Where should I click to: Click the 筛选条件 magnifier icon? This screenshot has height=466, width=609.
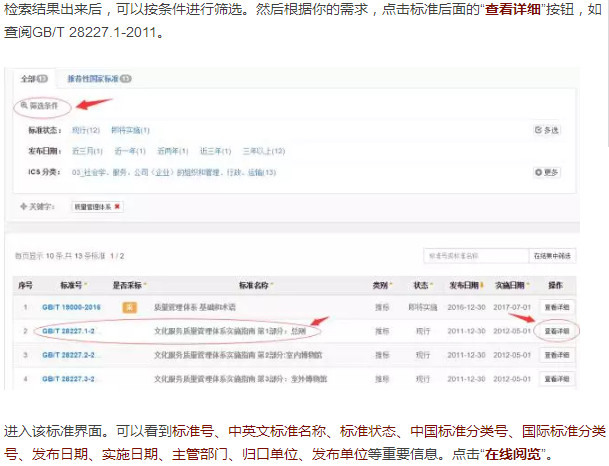(22, 105)
